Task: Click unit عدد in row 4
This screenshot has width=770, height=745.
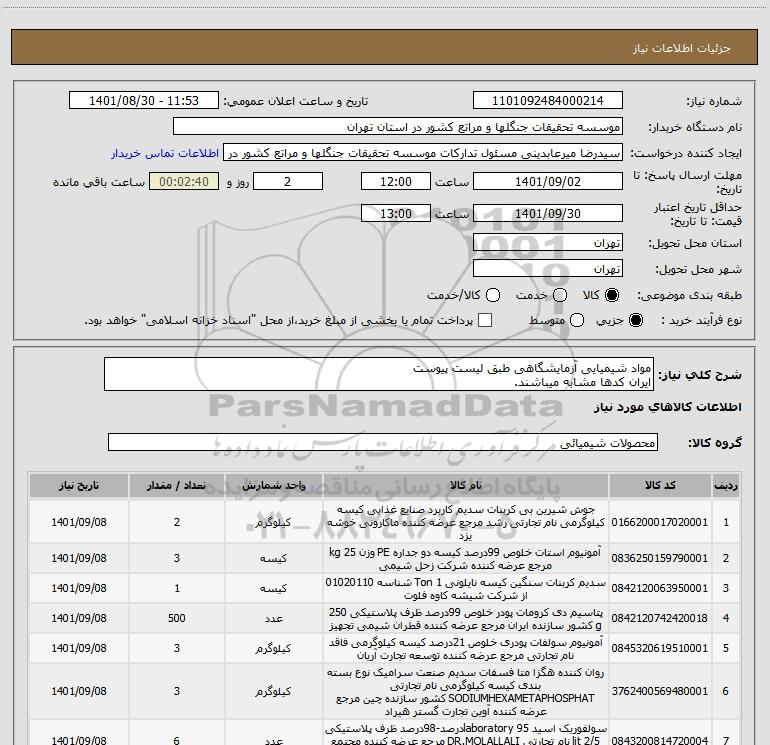Action: 274,618
